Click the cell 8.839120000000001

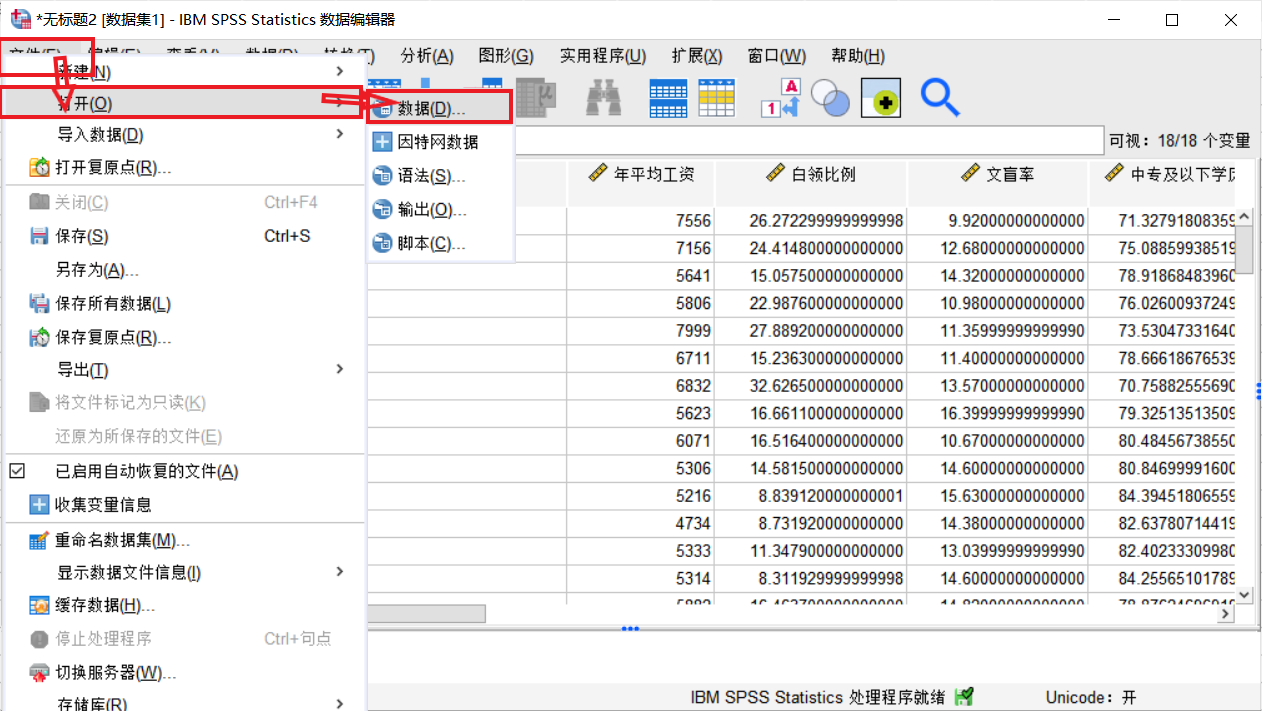[811, 495]
